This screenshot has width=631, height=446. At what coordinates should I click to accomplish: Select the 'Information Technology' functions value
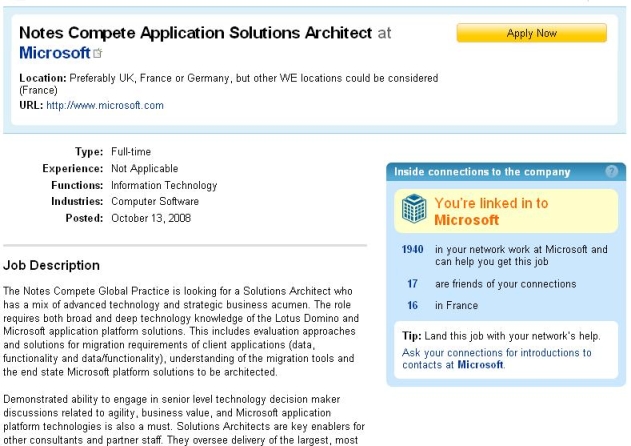(x=164, y=185)
